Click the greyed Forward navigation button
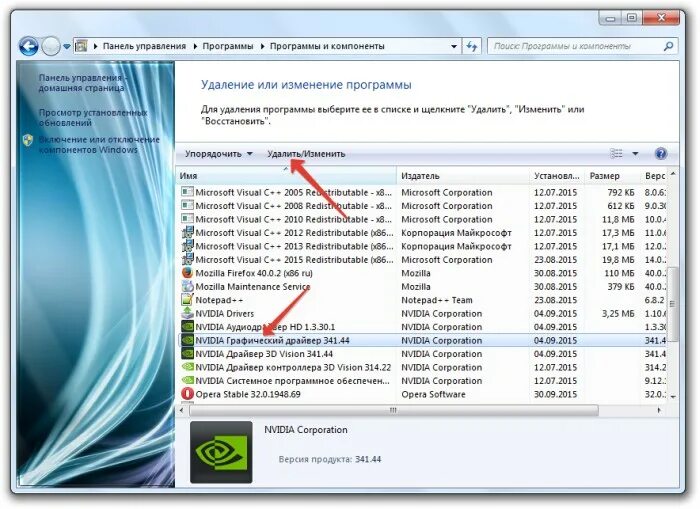700x509 pixels. pos(50,46)
